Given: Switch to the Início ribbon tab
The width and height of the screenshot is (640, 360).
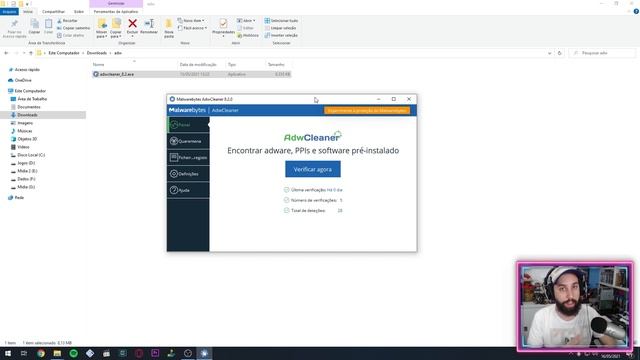Looking at the screenshot, I should coord(28,11).
